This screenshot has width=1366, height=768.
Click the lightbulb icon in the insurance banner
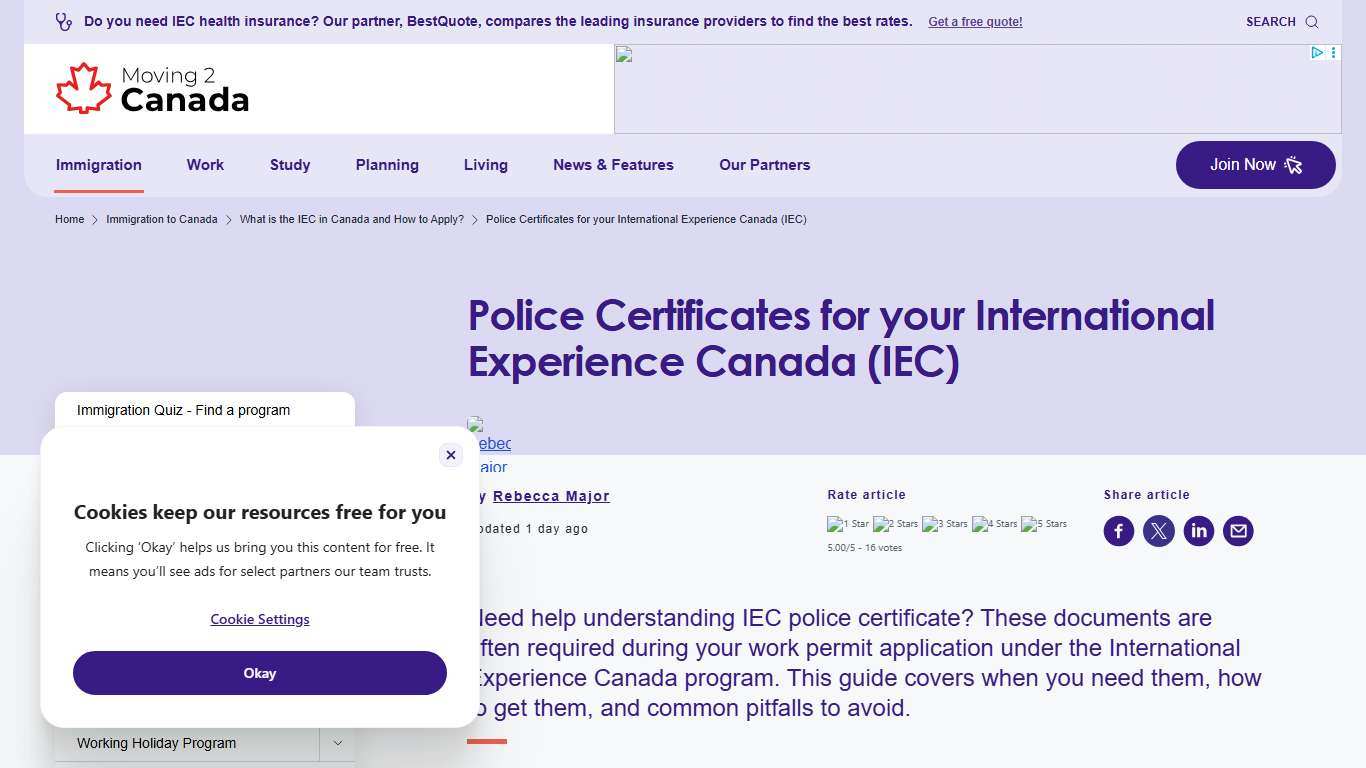point(64,21)
